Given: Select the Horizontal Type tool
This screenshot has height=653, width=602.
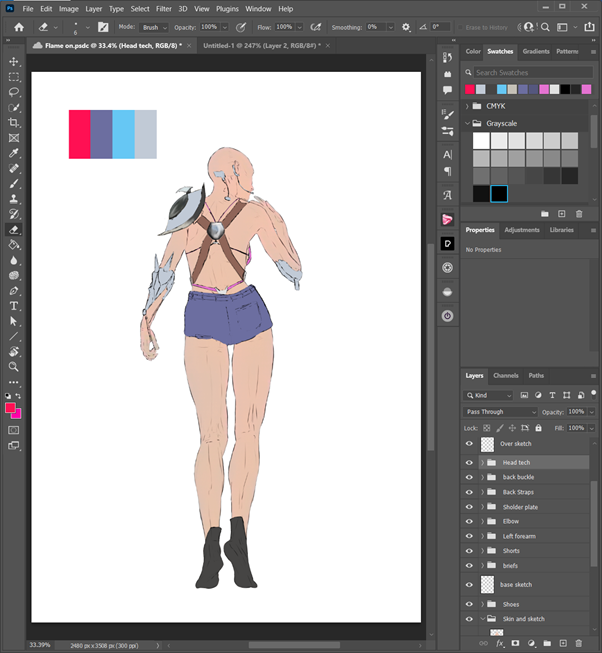Looking at the screenshot, I should point(14,306).
